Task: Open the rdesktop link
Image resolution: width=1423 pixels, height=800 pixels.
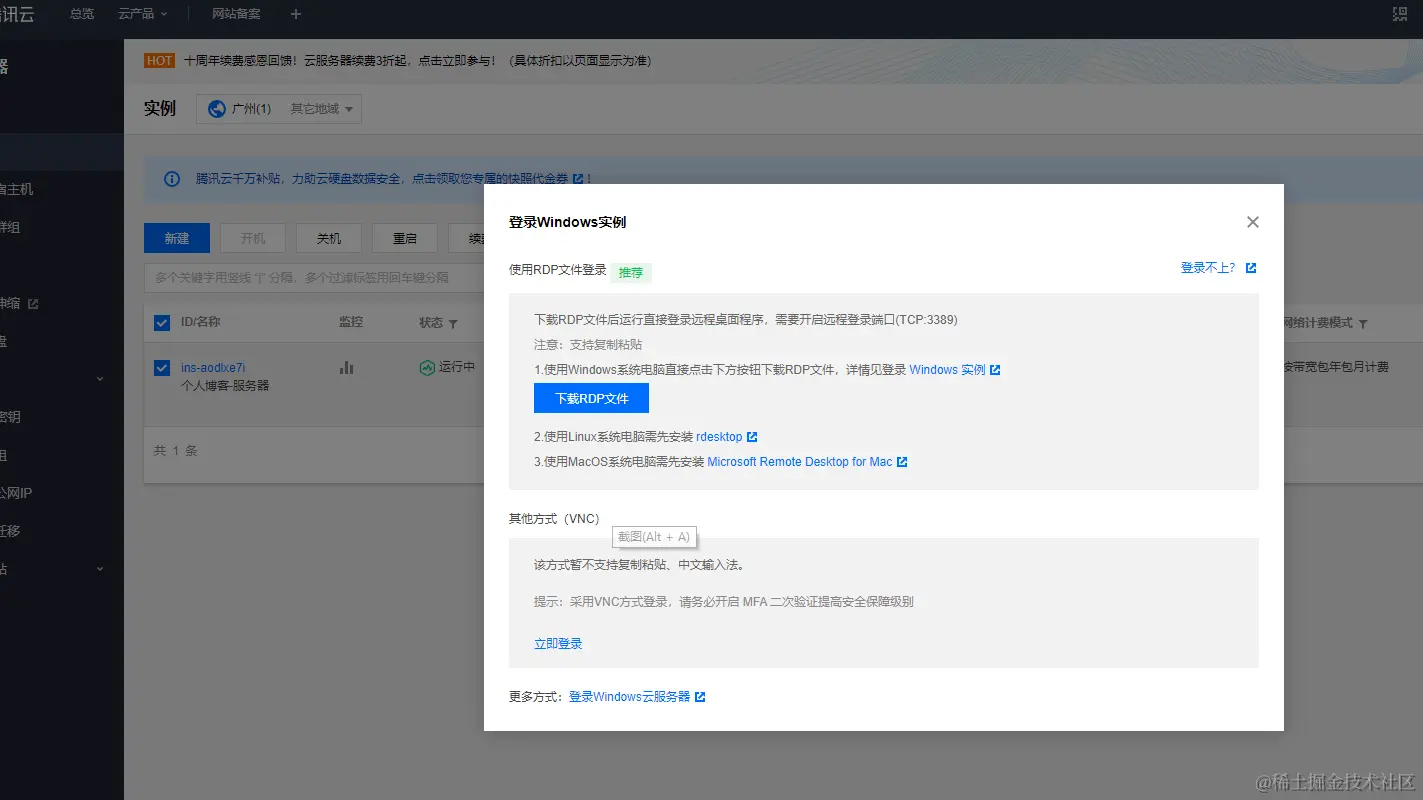Action: pyautogui.click(x=719, y=437)
